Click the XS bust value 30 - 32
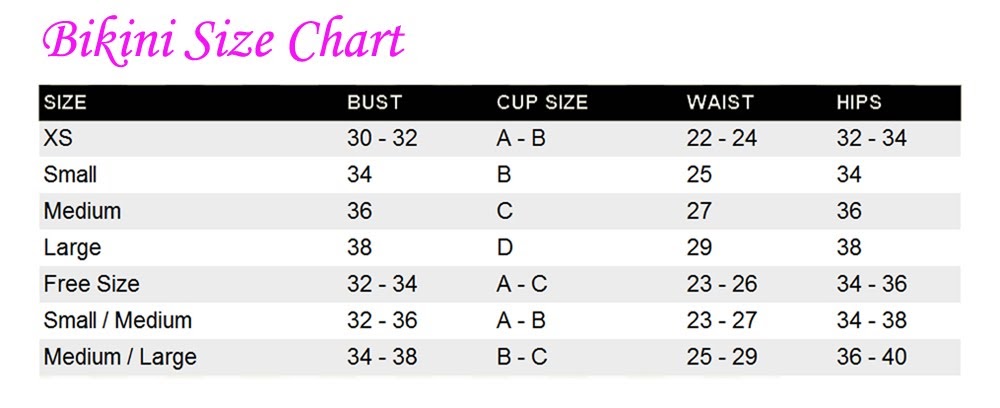The image size is (1000, 408). 382,139
